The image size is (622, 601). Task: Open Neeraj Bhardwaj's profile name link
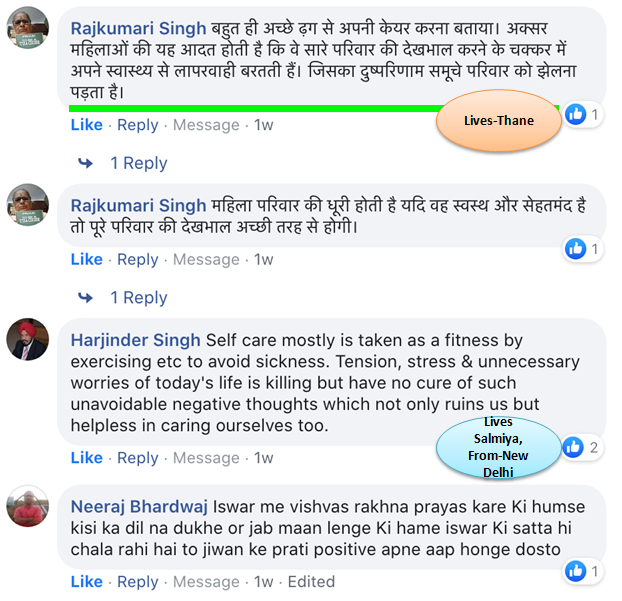(x=139, y=507)
